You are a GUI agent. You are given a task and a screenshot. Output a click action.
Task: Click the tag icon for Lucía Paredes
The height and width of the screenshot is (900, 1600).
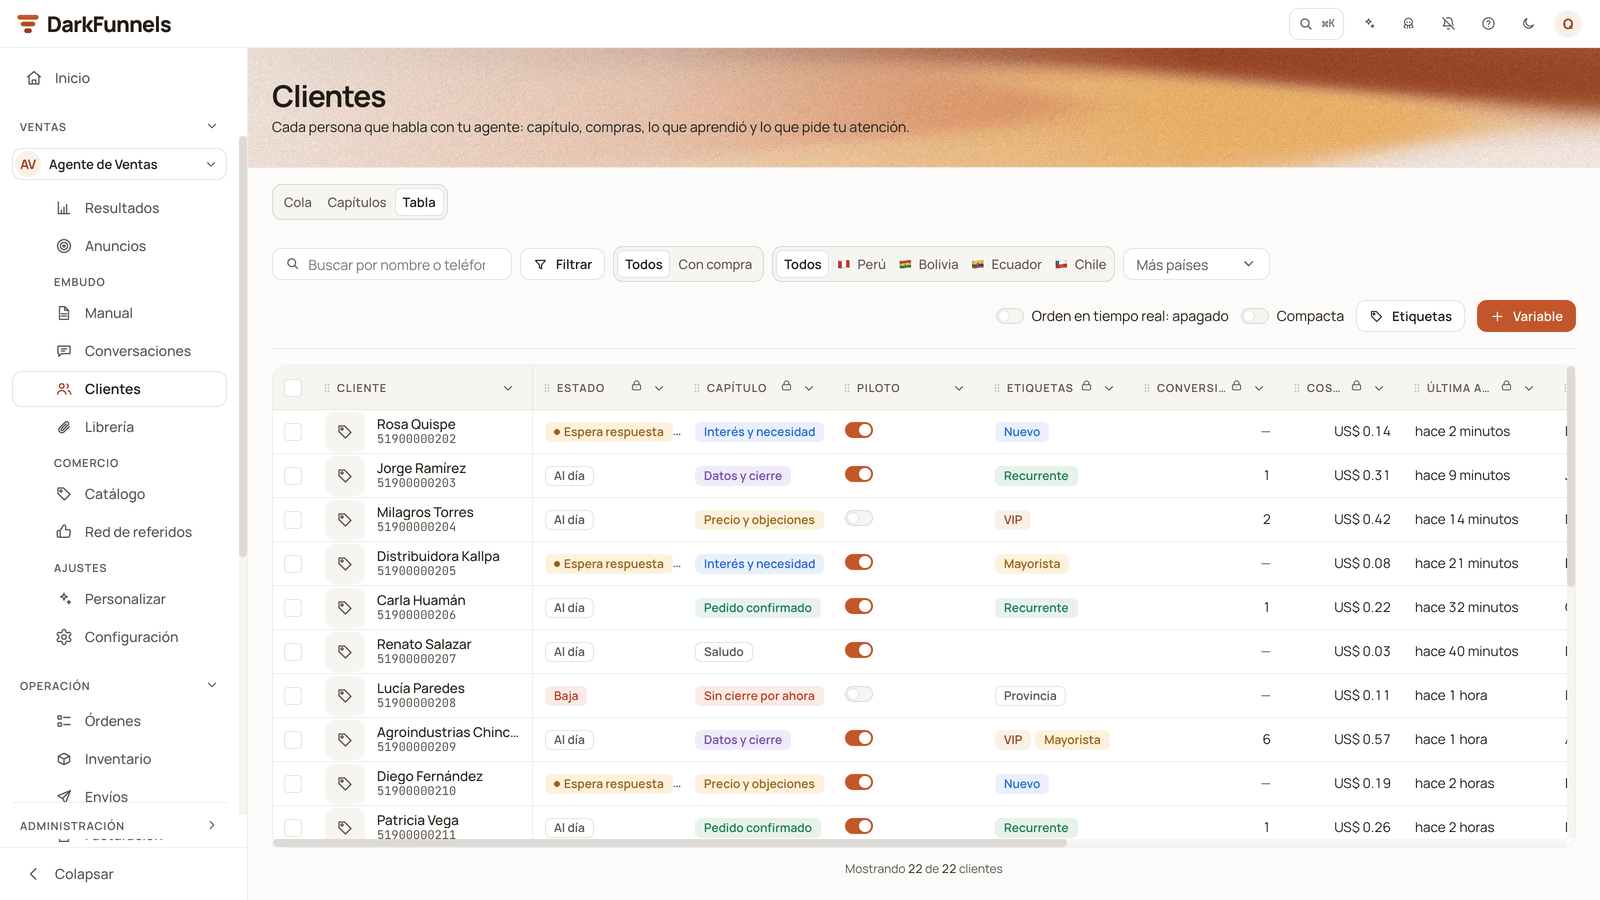(345, 696)
